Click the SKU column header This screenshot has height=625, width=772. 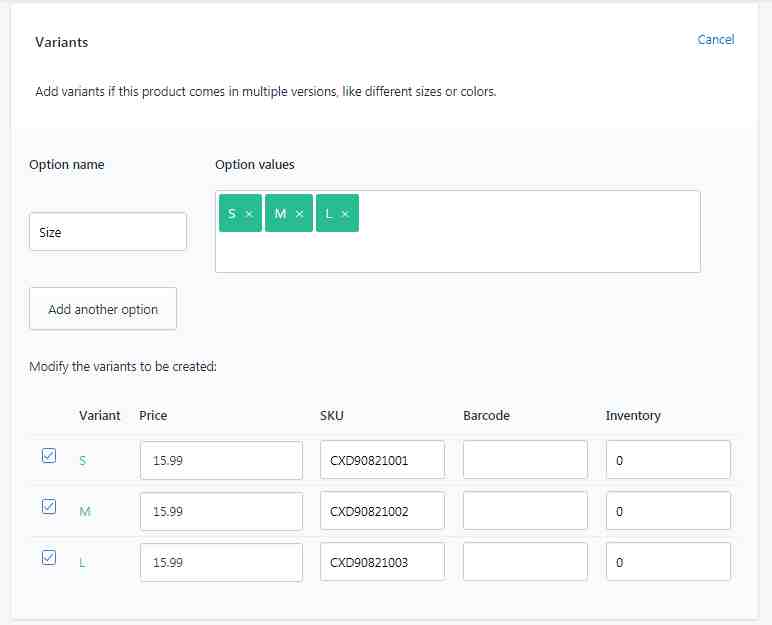point(332,416)
